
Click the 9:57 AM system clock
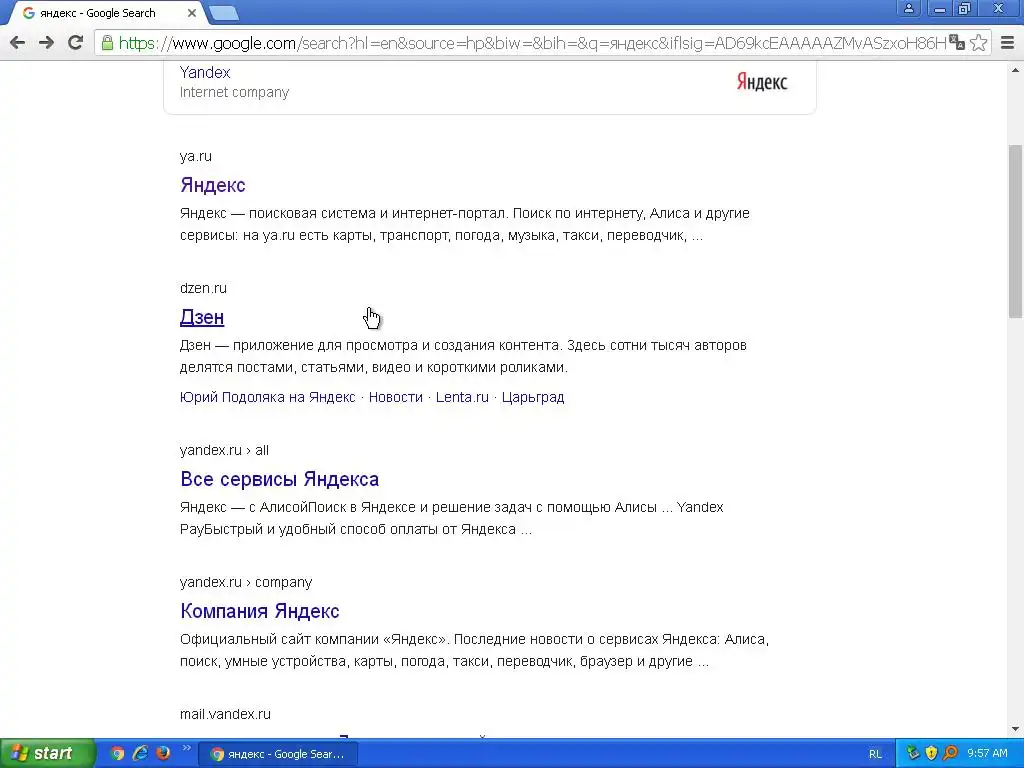987,754
